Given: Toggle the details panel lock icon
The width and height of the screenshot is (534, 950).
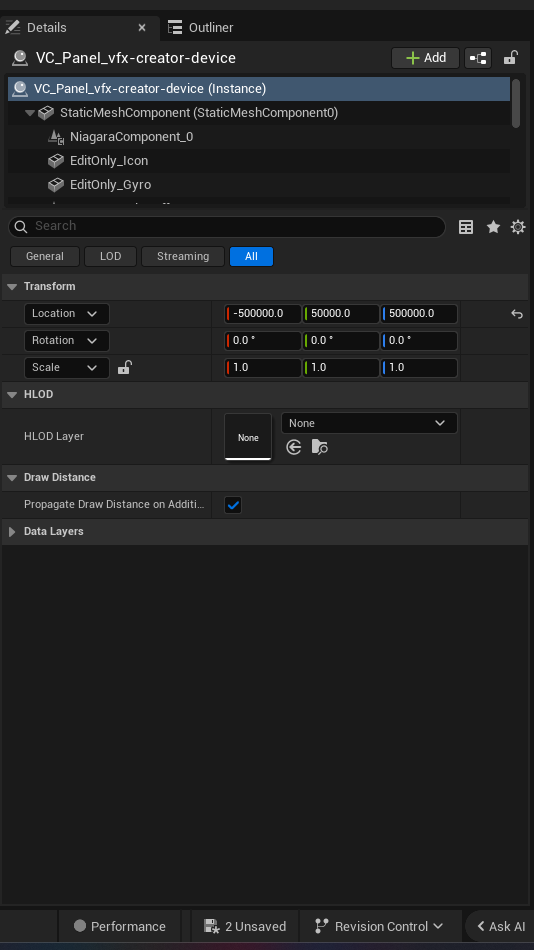Looking at the screenshot, I should pos(510,58).
